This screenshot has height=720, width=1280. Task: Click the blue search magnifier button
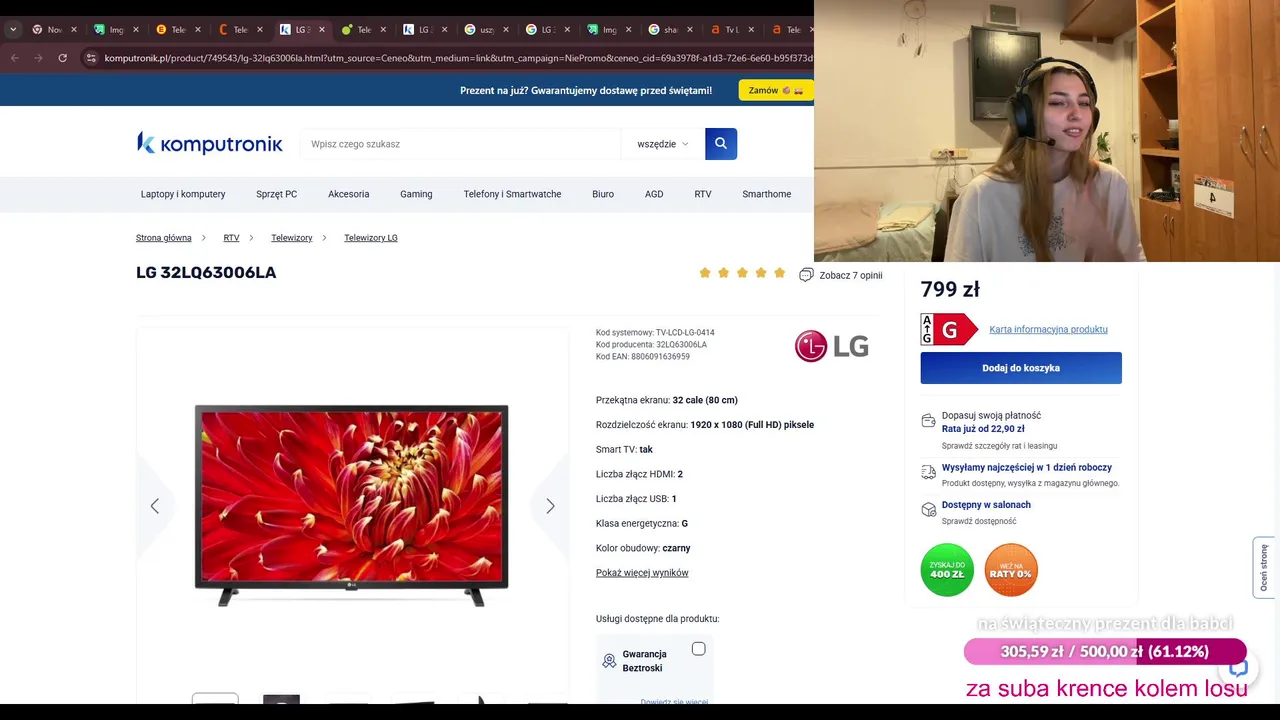coord(721,144)
